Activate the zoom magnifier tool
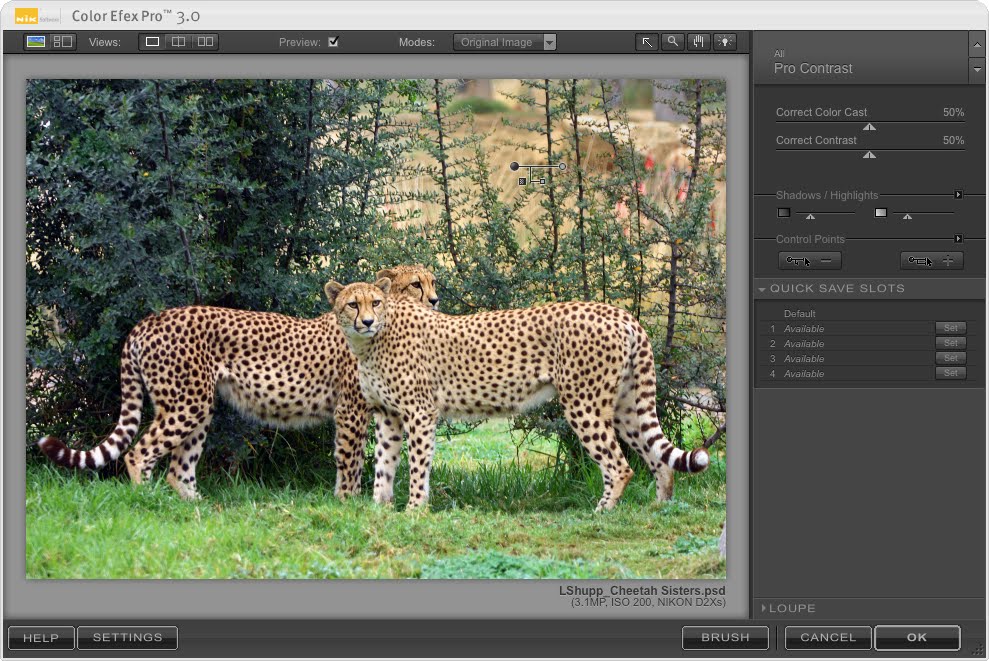The width and height of the screenshot is (989, 661). click(x=671, y=42)
